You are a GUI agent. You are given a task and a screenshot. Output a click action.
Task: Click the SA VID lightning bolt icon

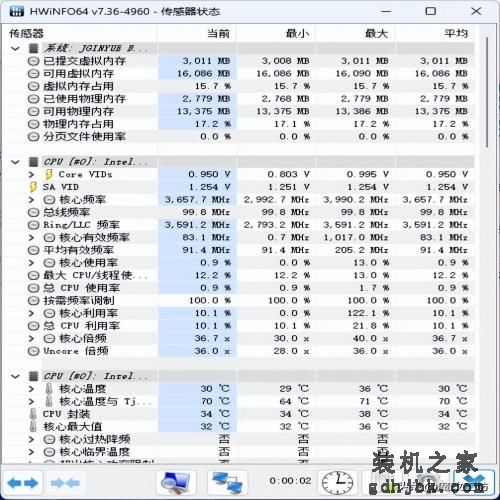coord(33,187)
